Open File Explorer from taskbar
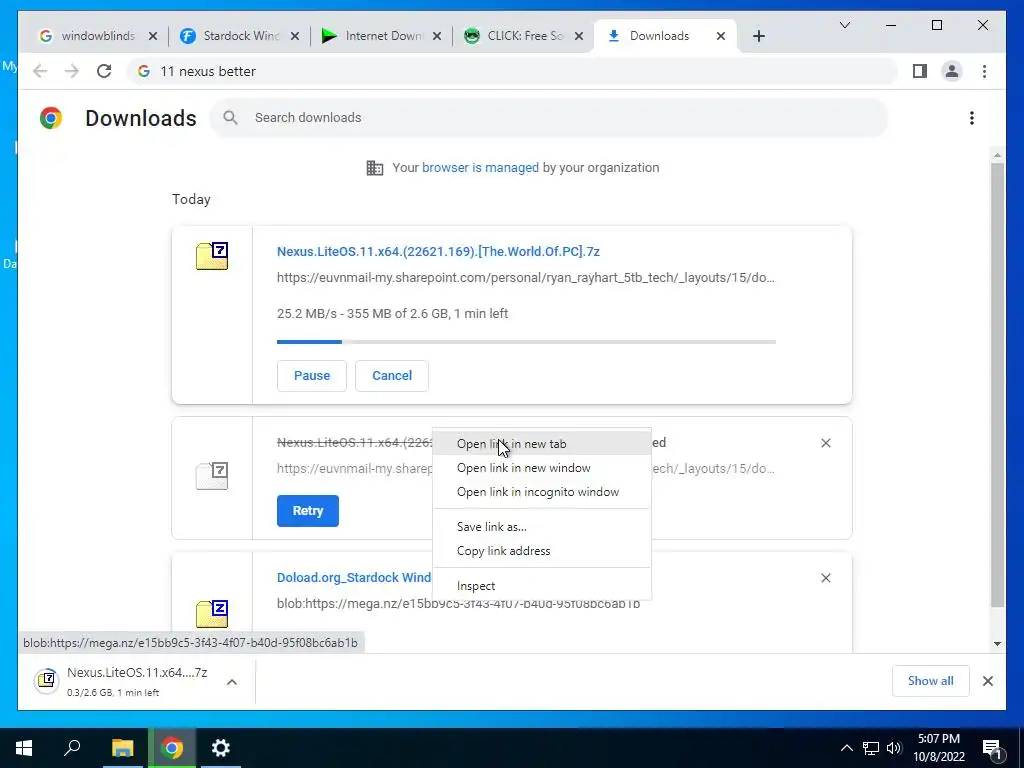The width and height of the screenshot is (1024, 768). click(122, 748)
